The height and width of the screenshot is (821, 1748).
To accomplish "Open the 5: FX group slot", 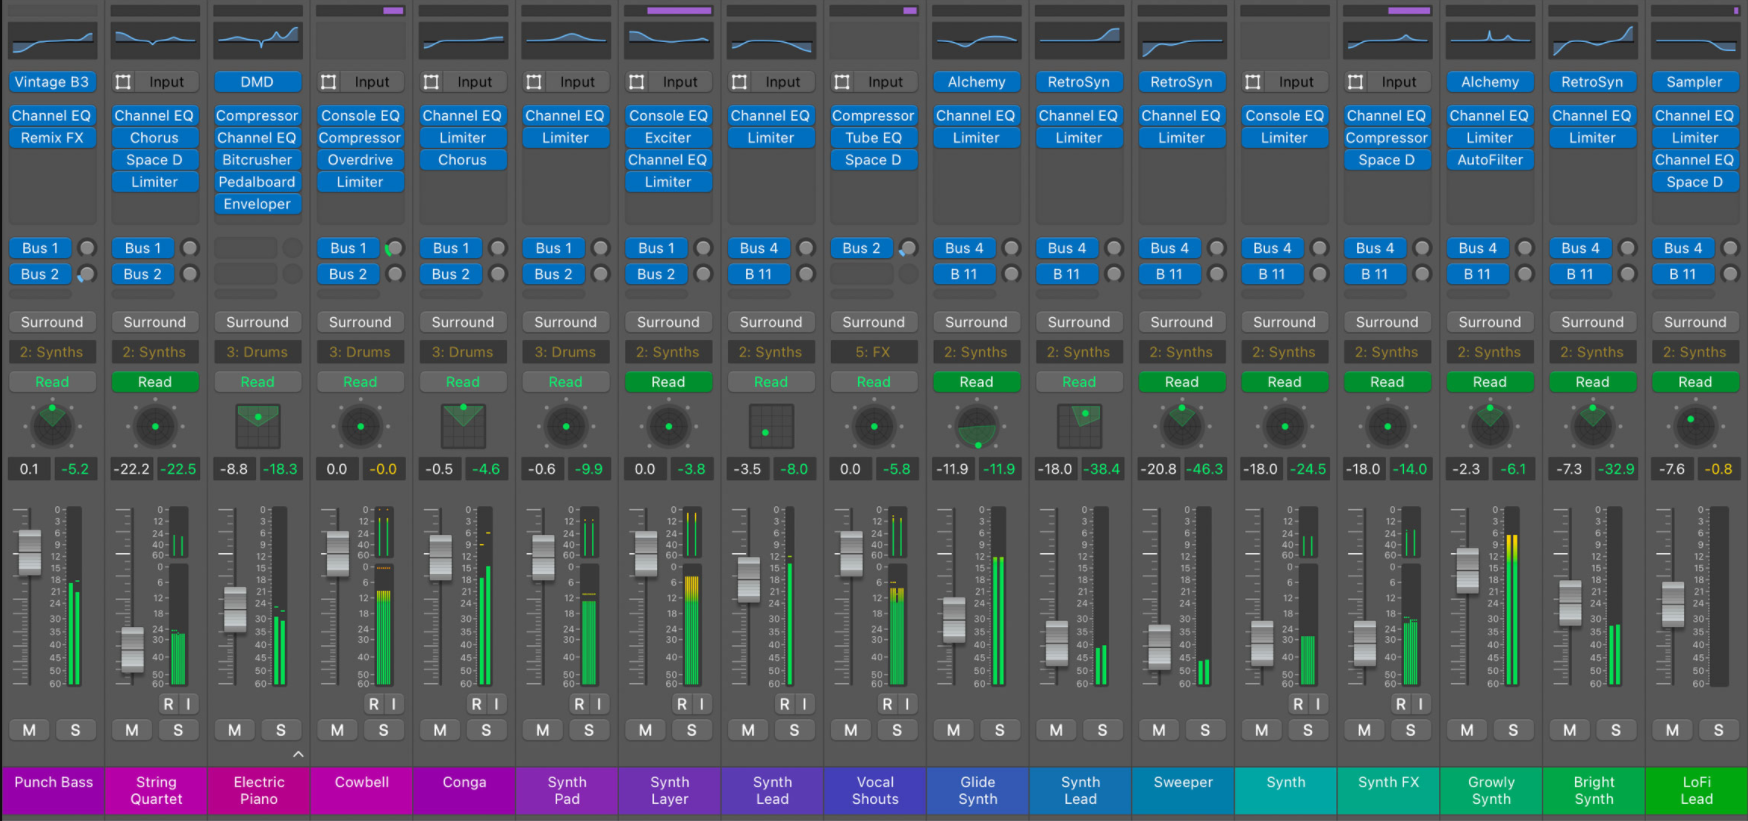I will point(873,352).
